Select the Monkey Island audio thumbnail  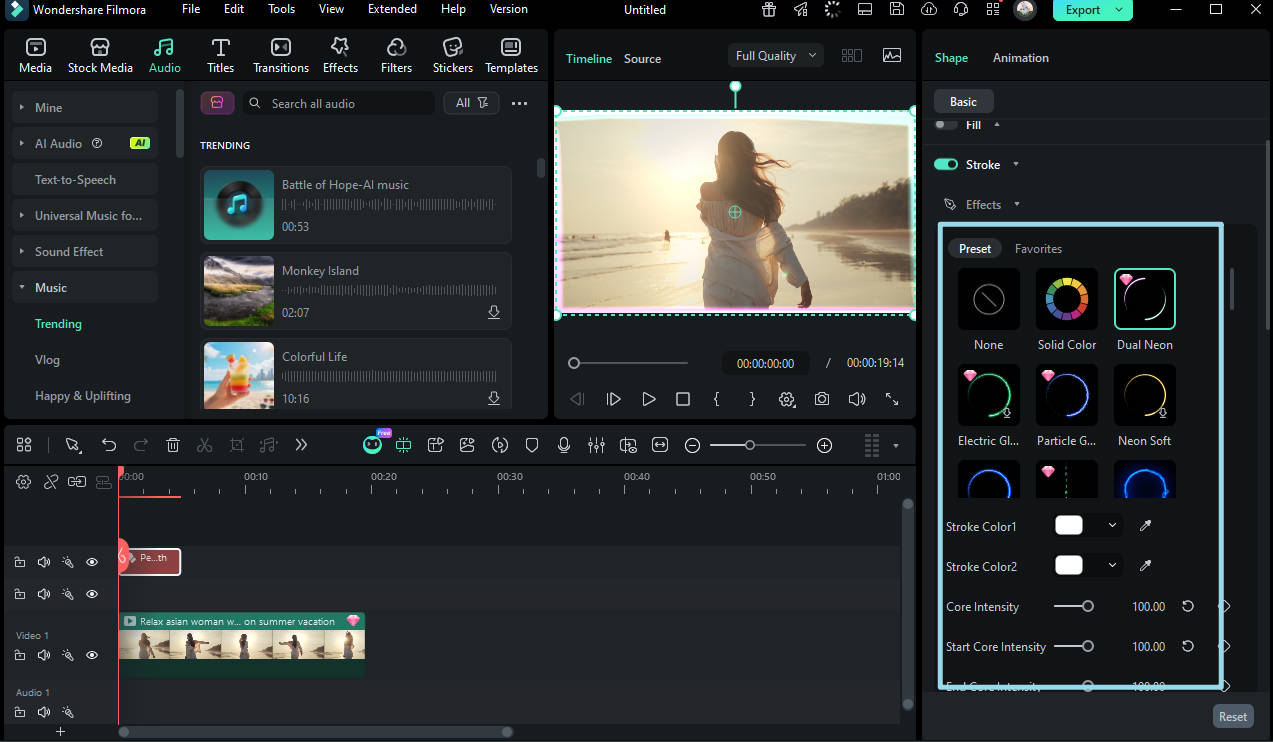[x=239, y=291]
